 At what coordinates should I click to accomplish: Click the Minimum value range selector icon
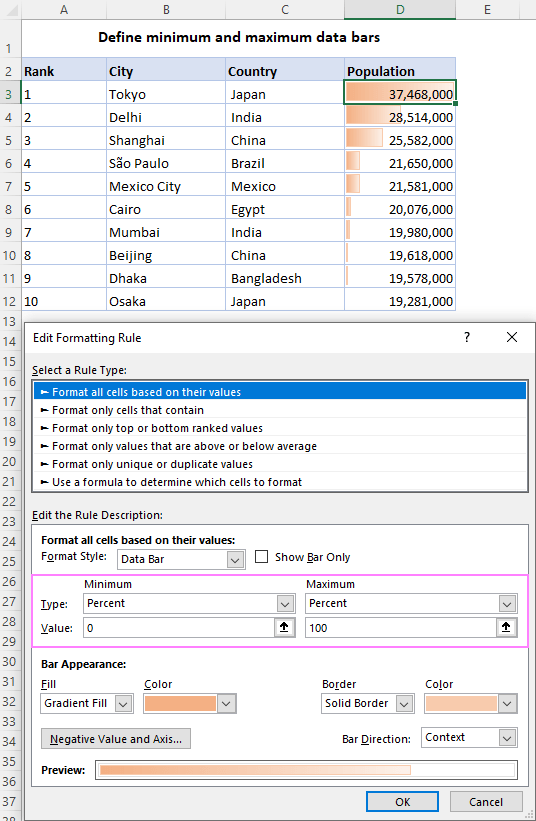[x=284, y=627]
